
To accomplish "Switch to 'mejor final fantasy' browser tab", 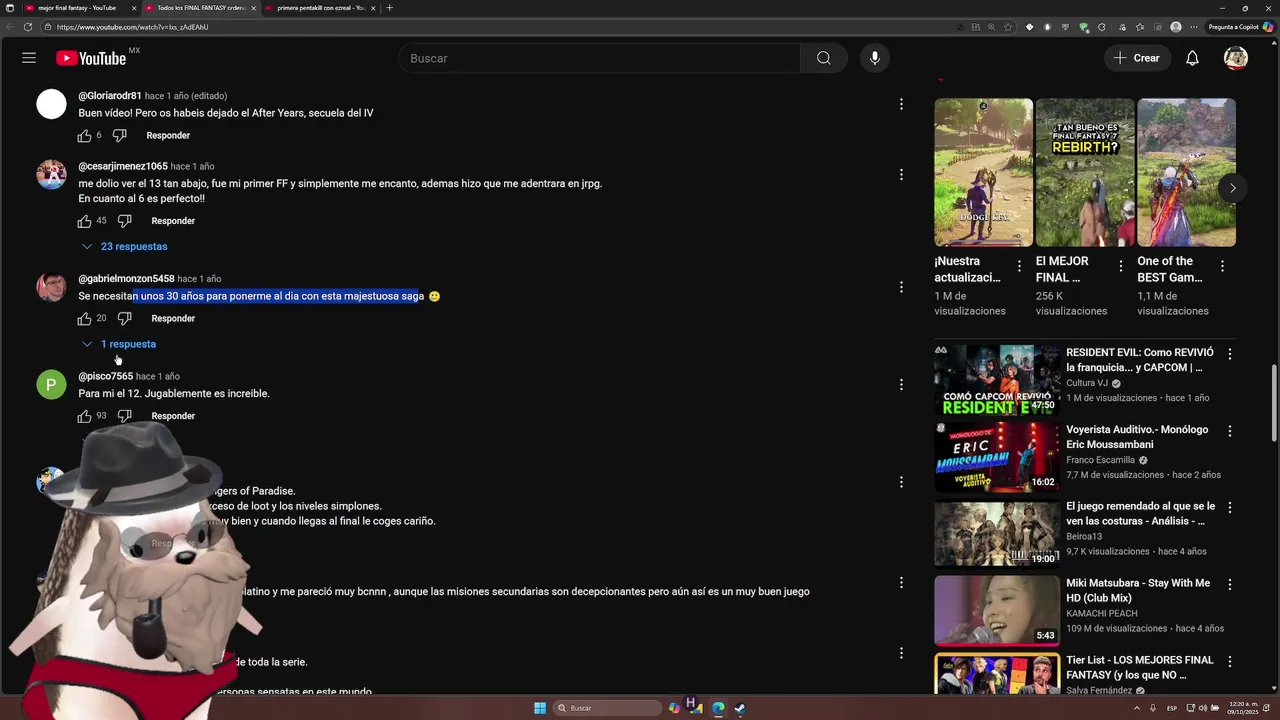I will click(76, 8).
